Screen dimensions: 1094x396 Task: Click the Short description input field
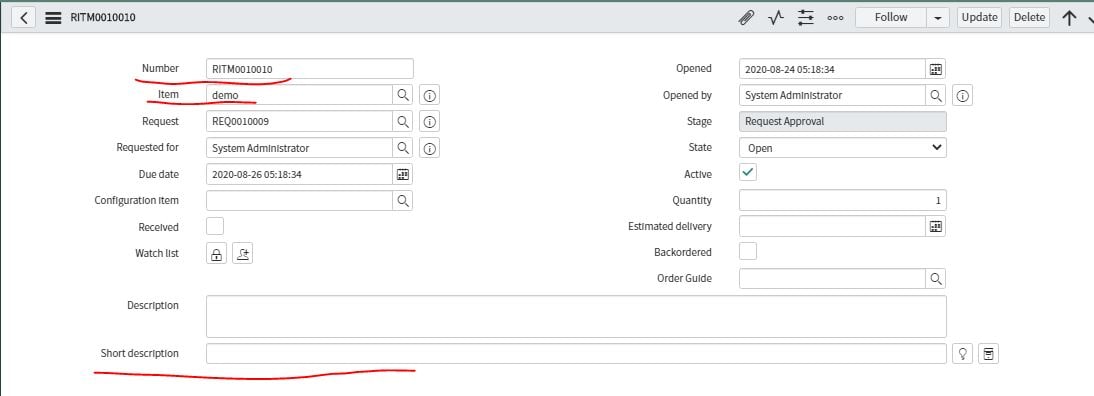pyautogui.click(x=576, y=353)
